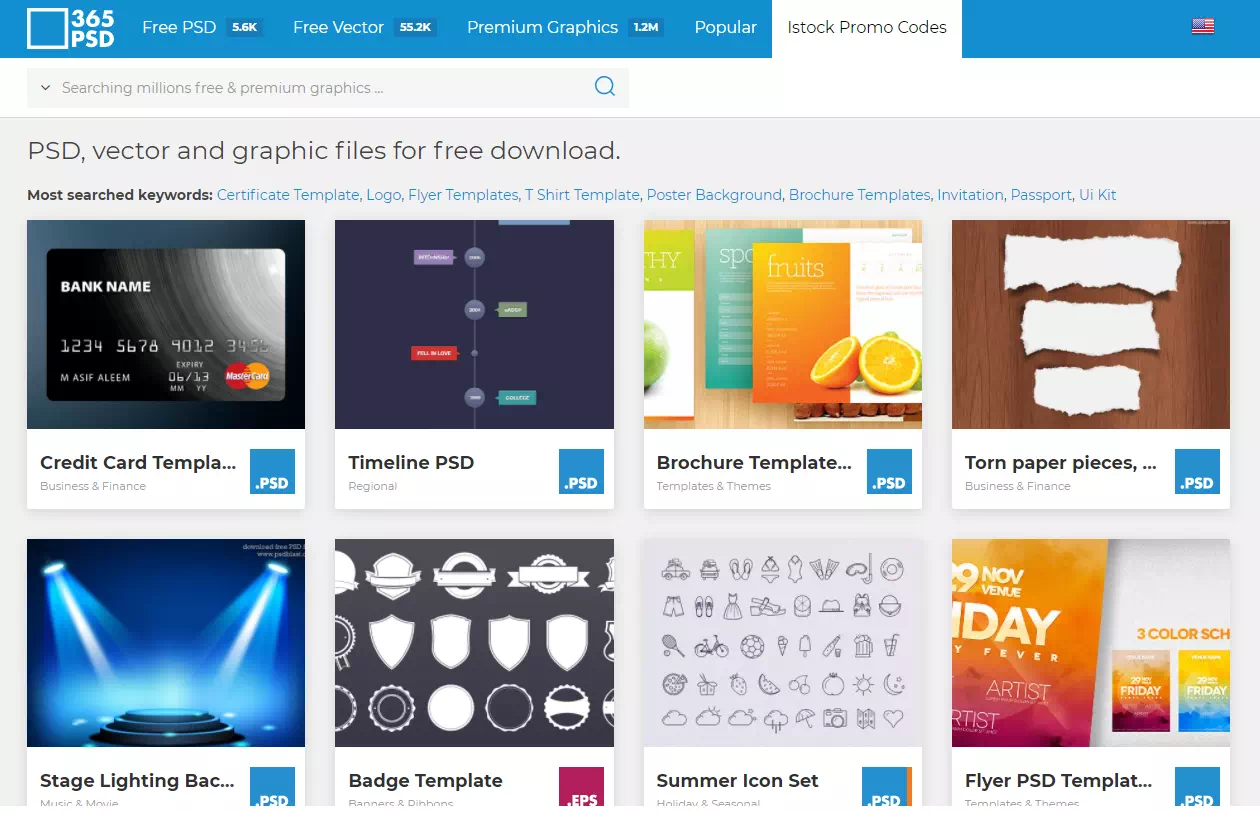Click the .PSD badge on Flyer PSD Template
This screenshot has width=1260, height=813.
click(1197, 787)
